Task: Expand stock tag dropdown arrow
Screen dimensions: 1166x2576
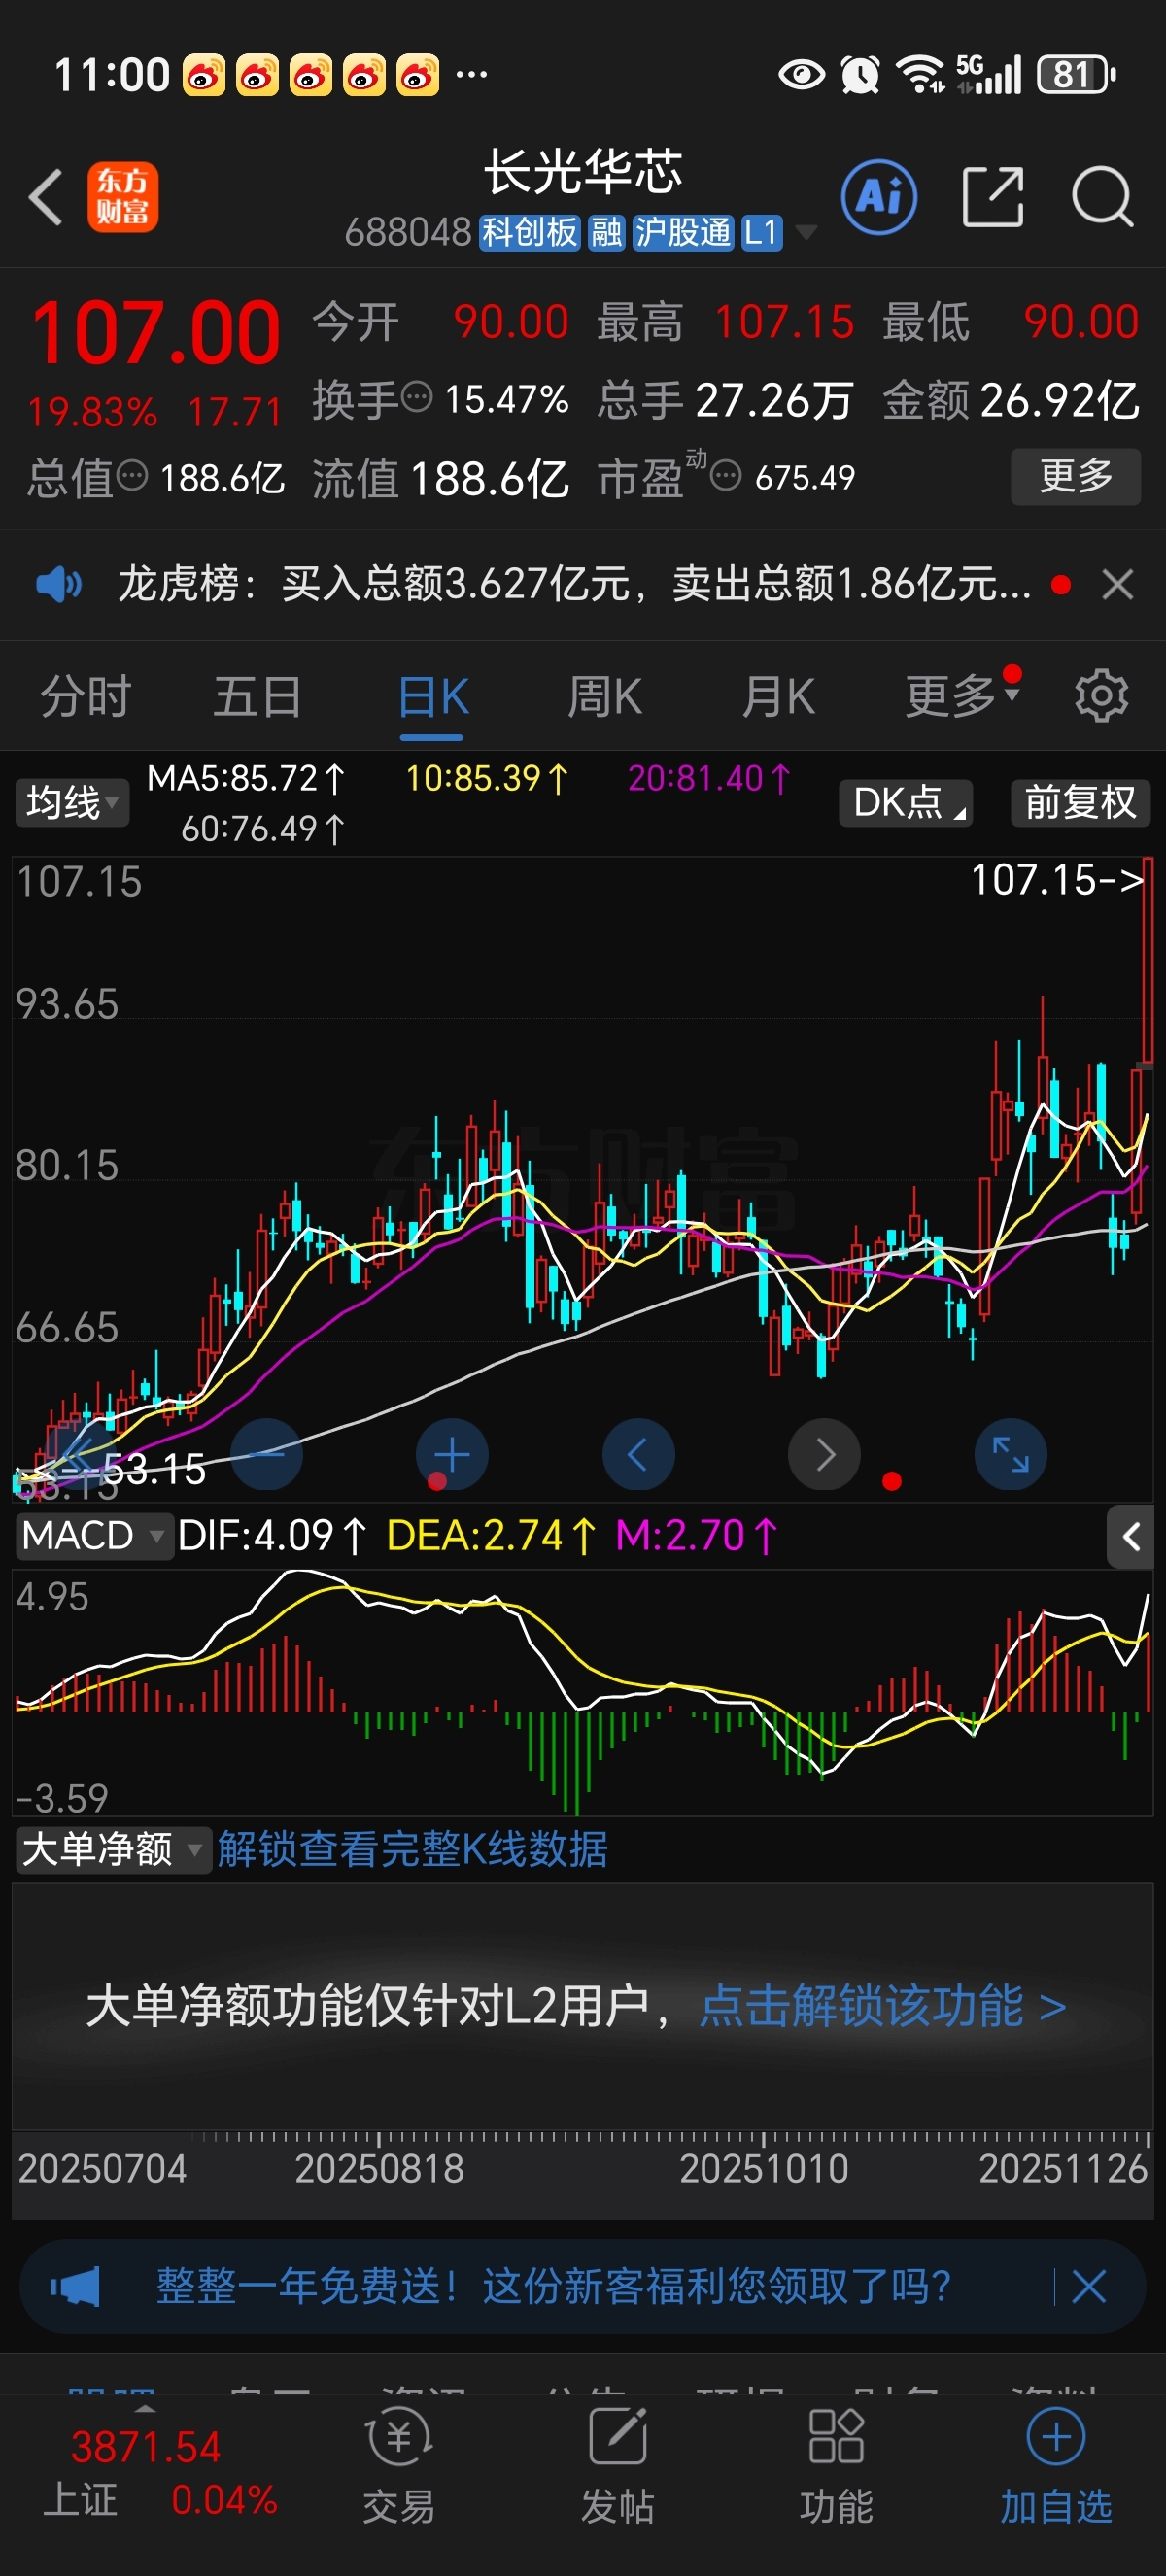Action: point(805,232)
